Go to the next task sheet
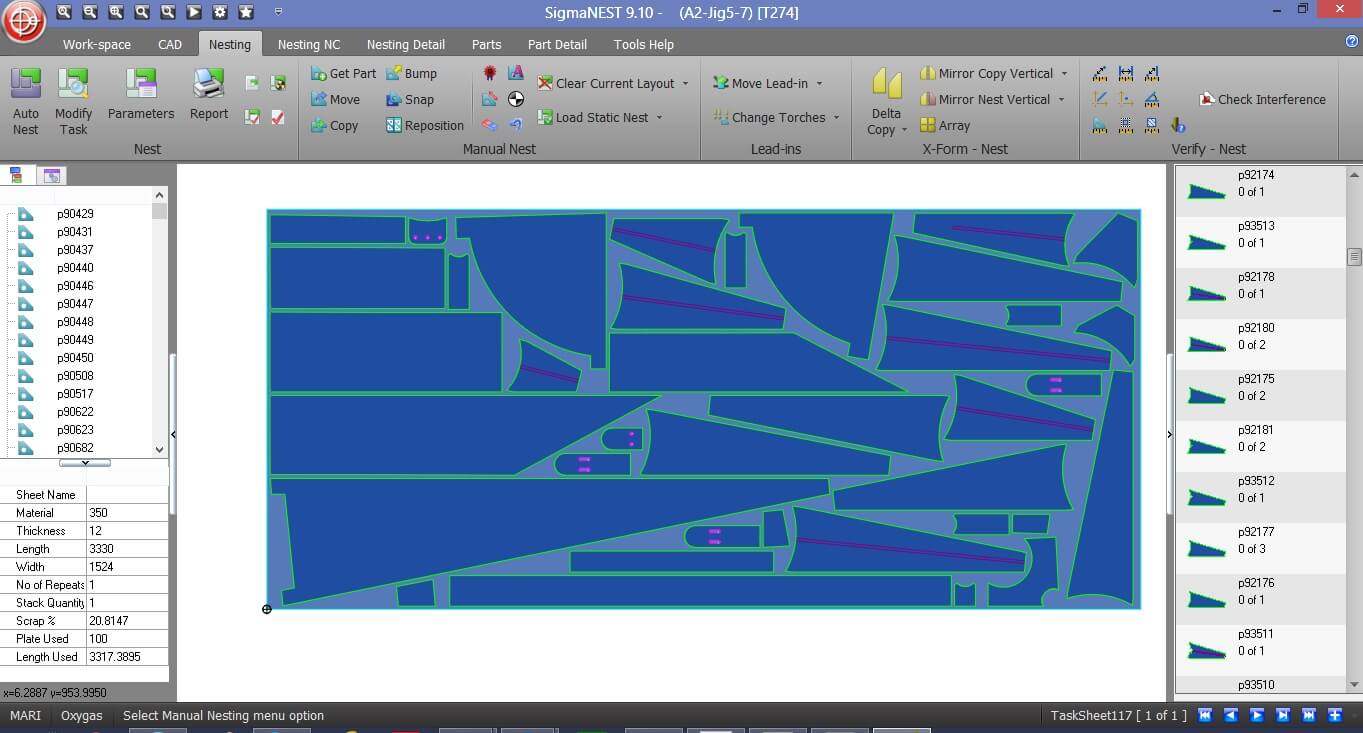This screenshot has height=733, width=1363. tap(1257, 715)
